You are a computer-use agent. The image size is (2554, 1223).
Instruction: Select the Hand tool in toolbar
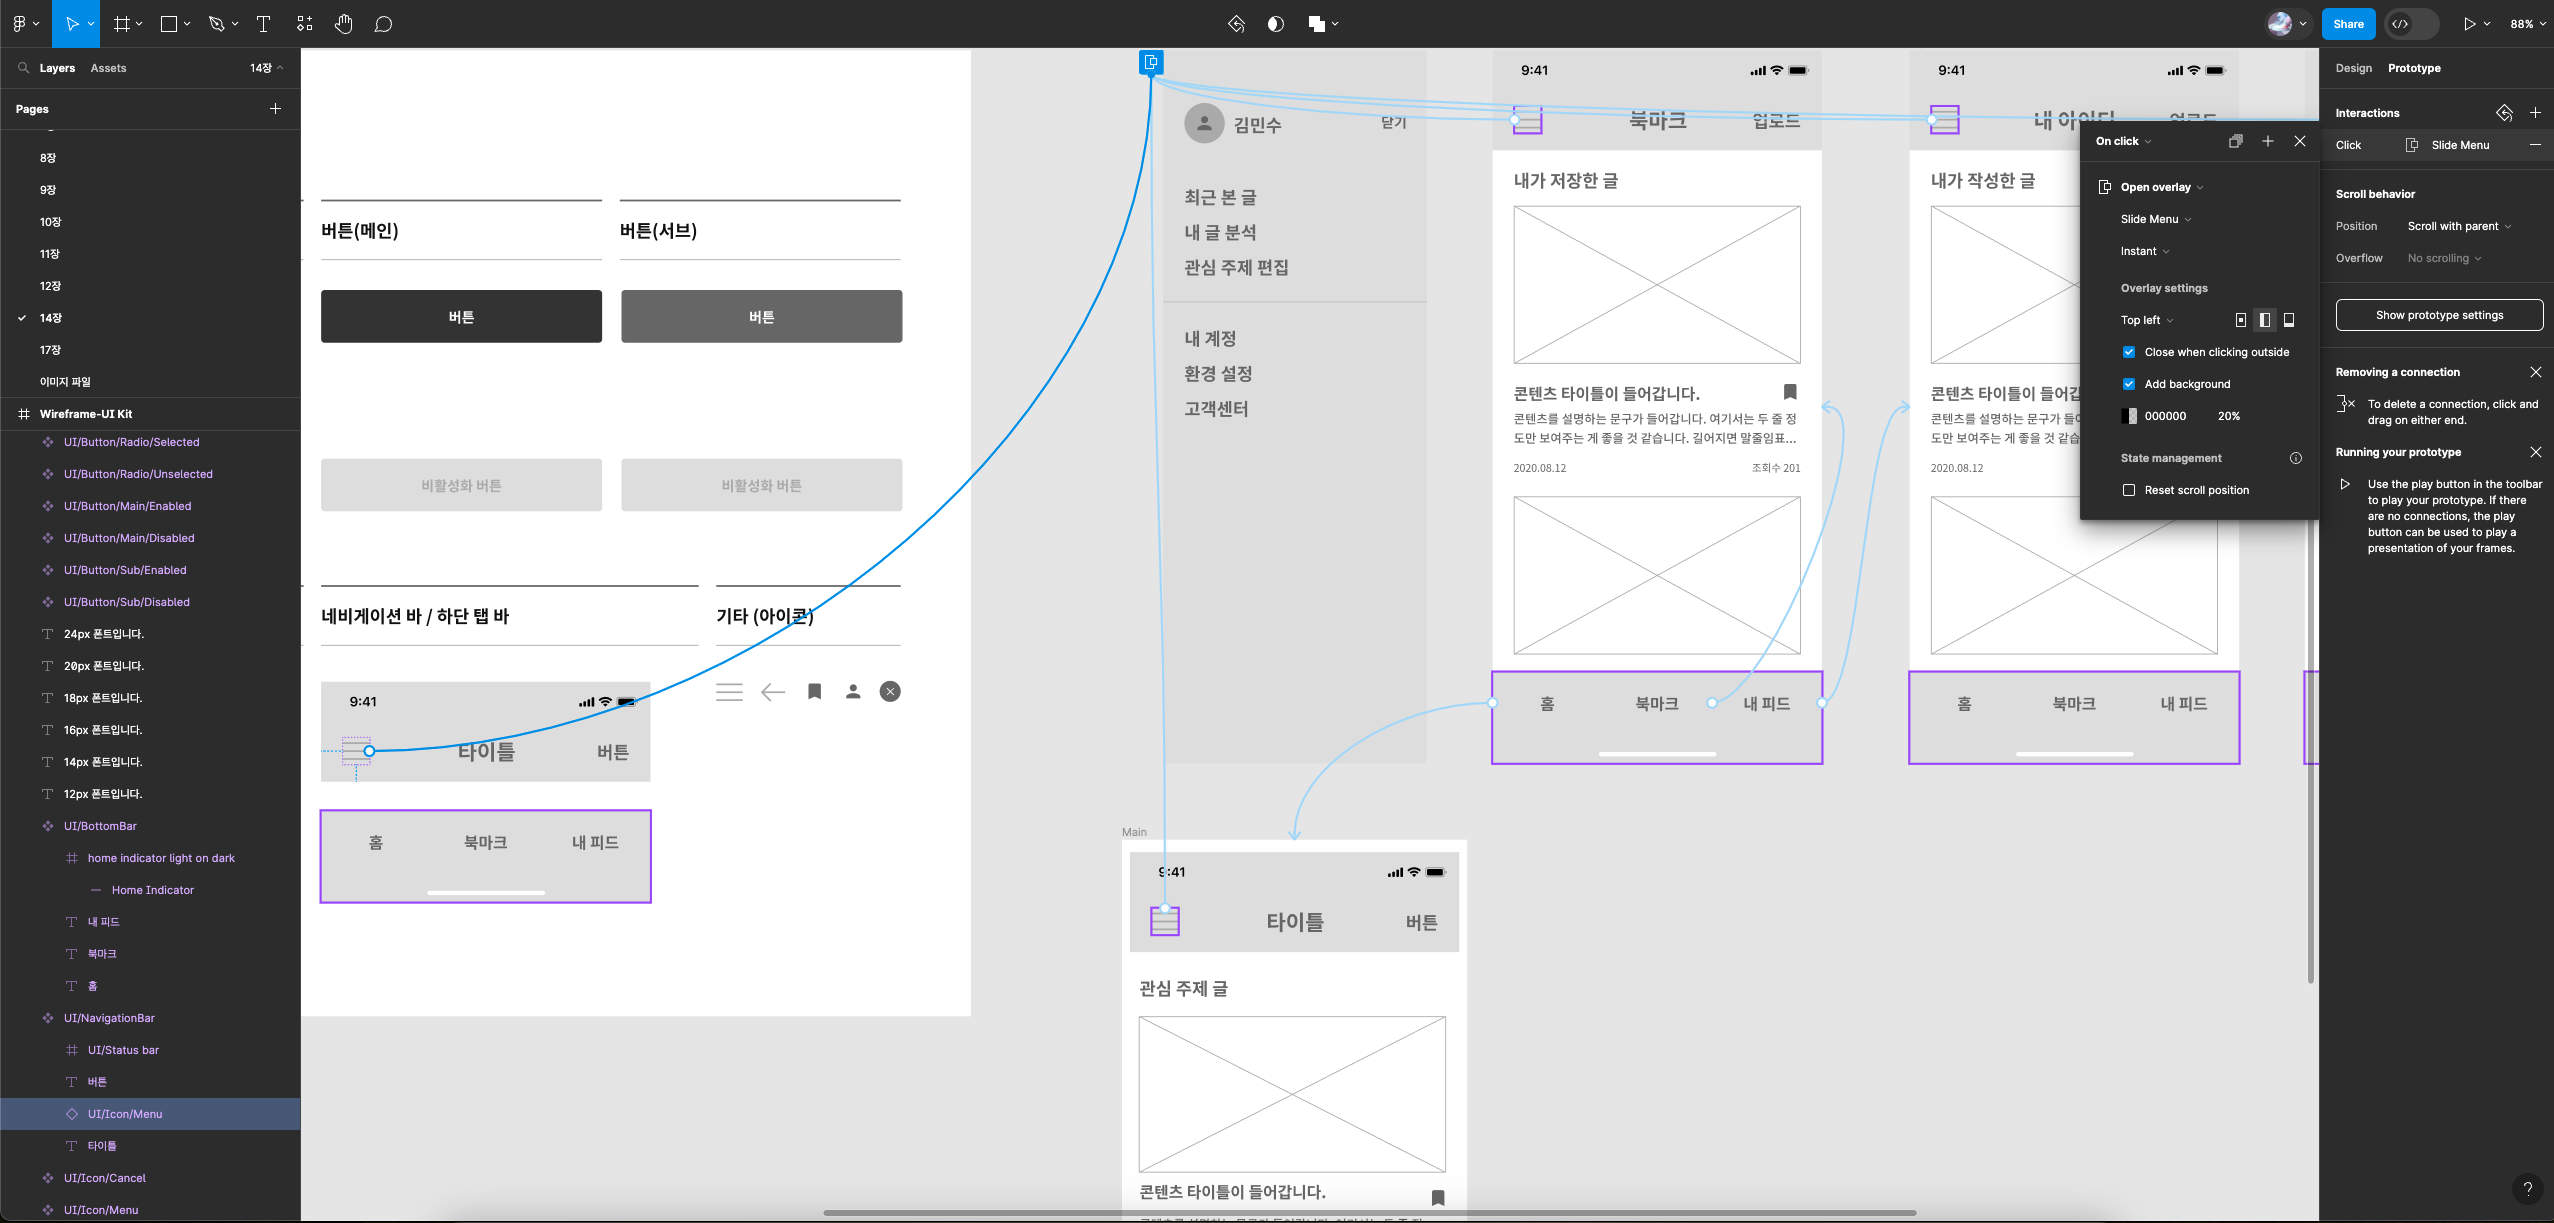[x=343, y=24]
